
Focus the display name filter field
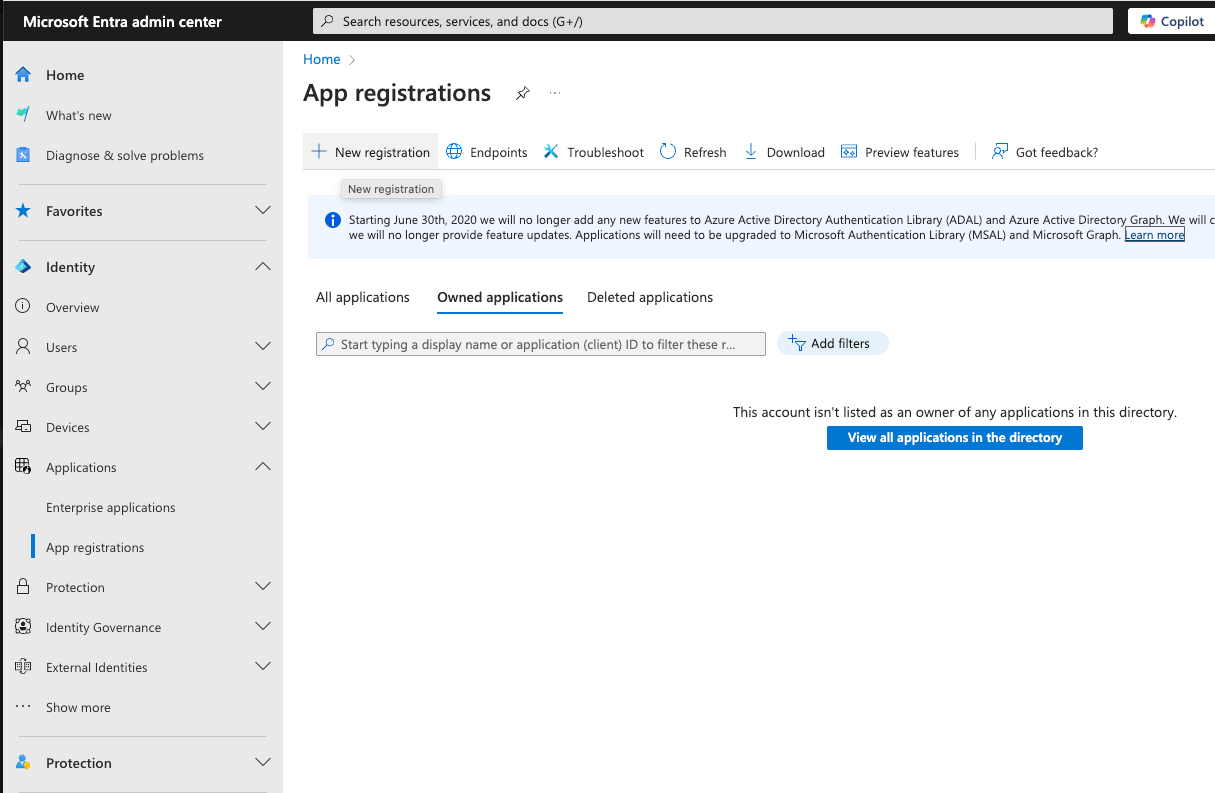[541, 344]
